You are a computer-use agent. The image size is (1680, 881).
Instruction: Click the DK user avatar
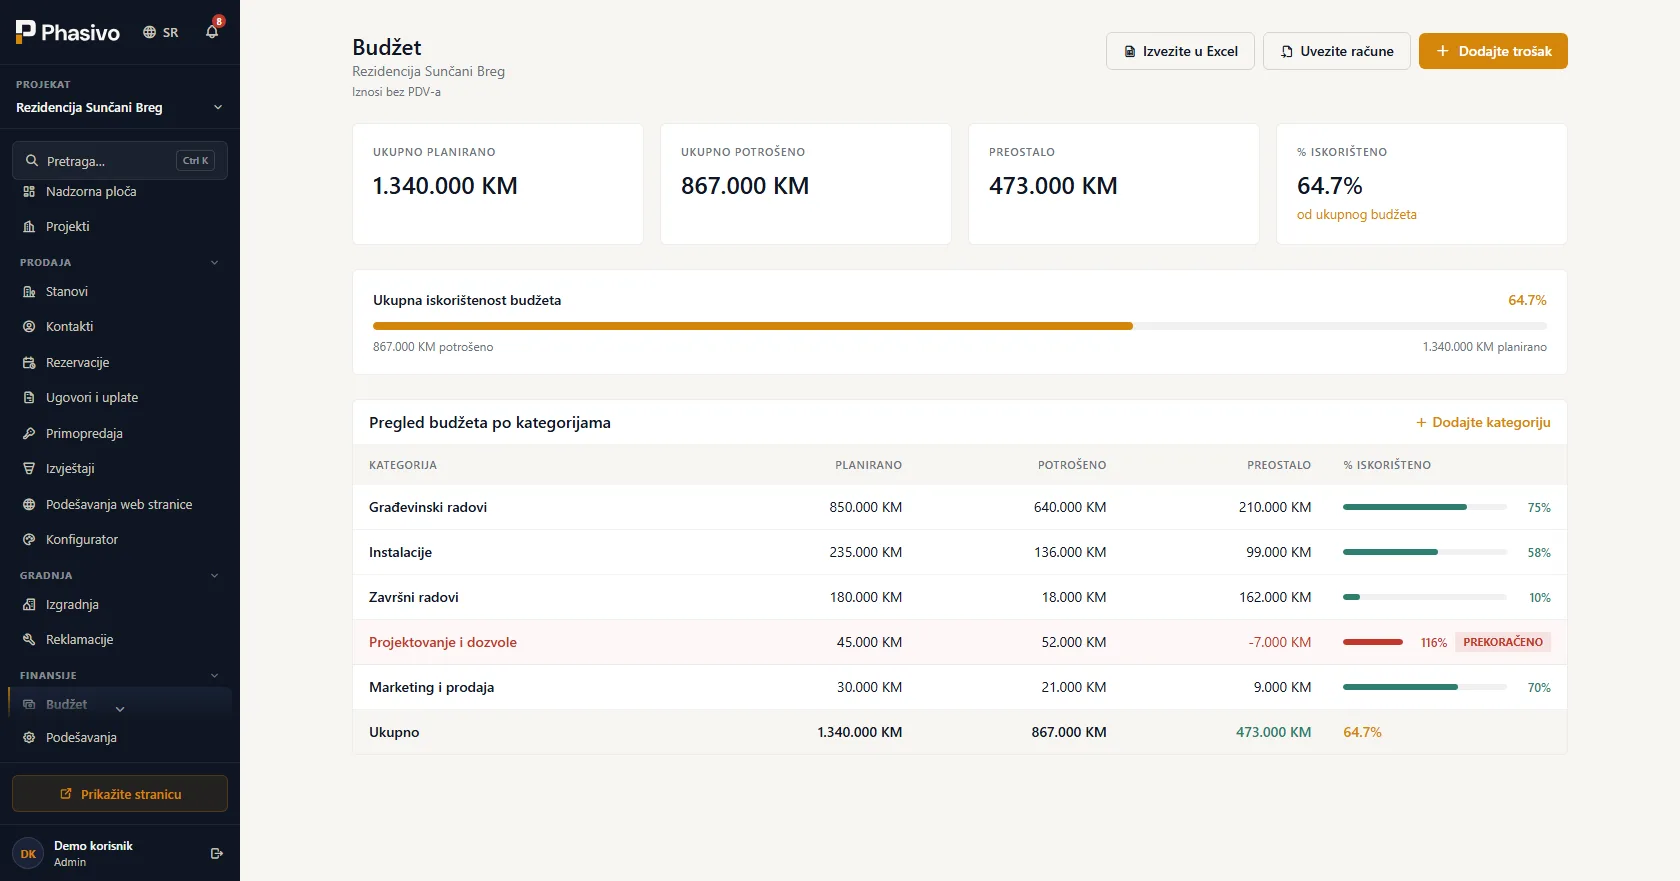[x=28, y=853]
